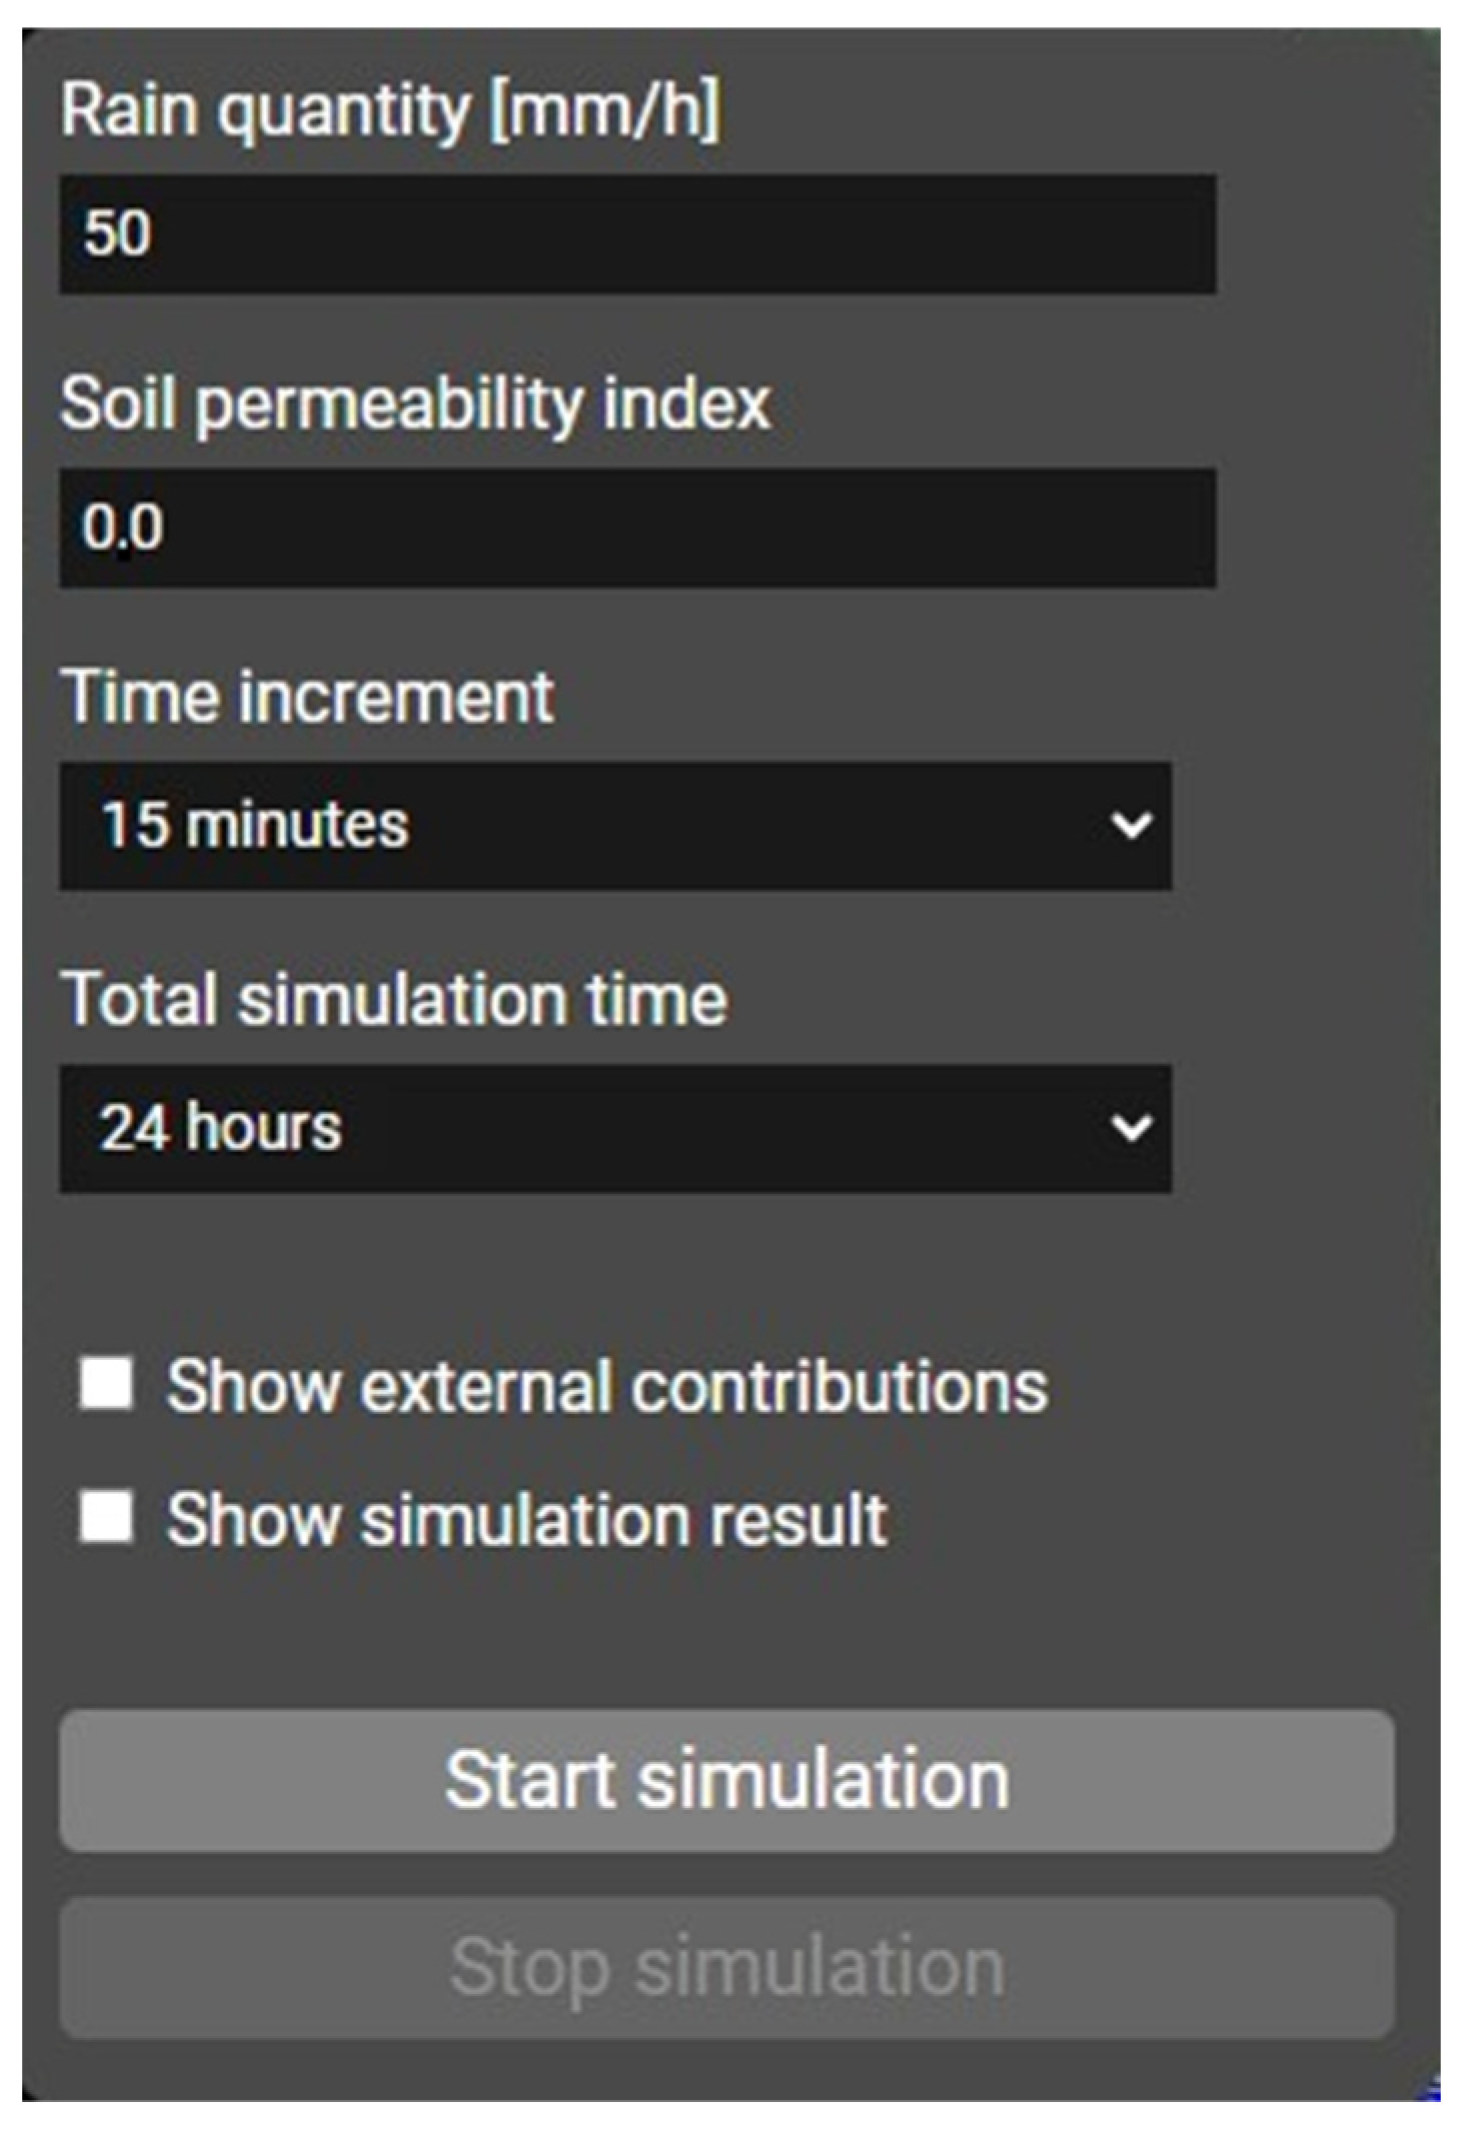Click the 24 hours selected option text
The image size is (1458, 2130).
coord(221,1128)
